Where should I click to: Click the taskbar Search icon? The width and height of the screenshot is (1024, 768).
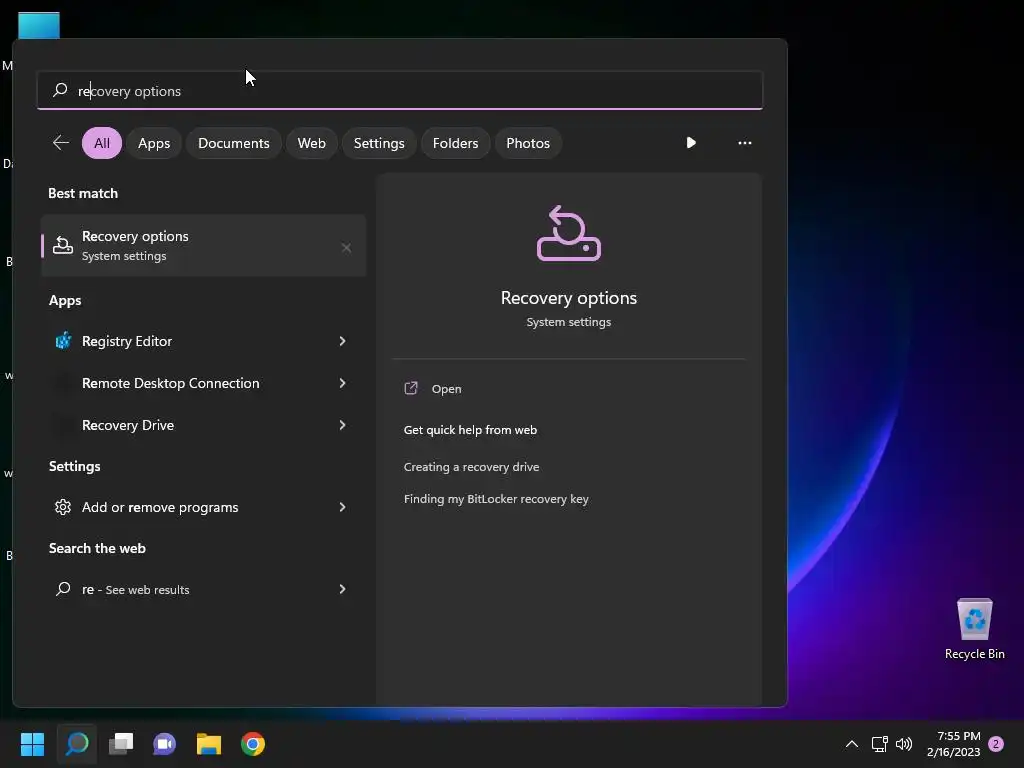tap(76, 744)
